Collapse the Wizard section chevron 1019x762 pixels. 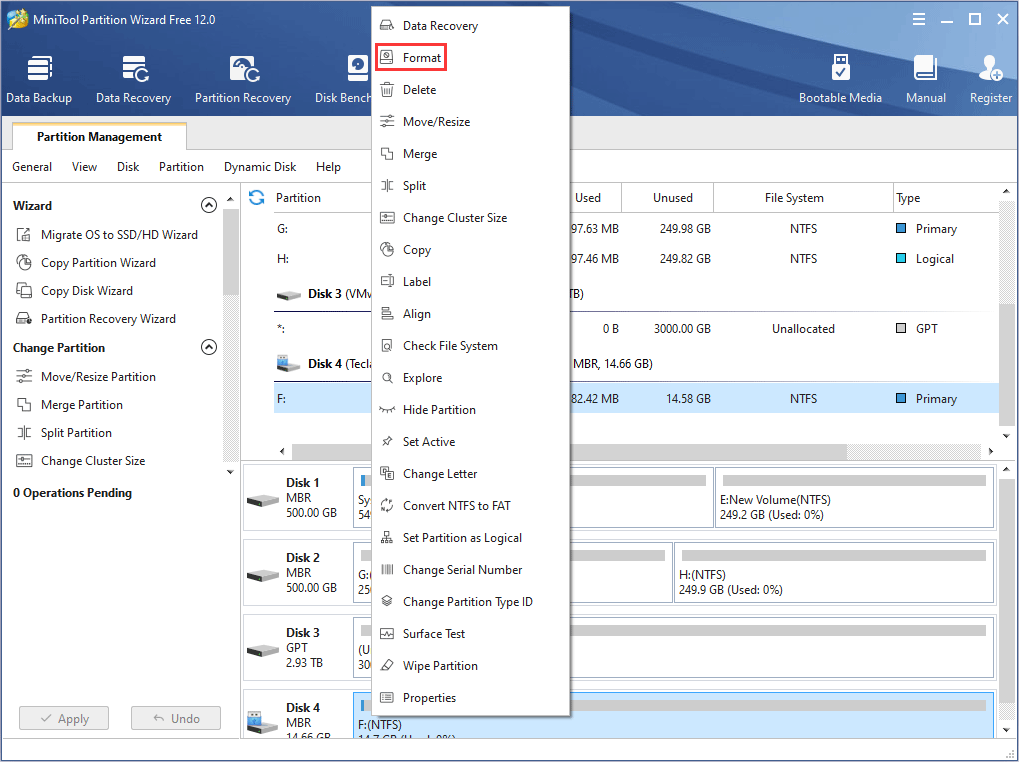tap(209, 205)
